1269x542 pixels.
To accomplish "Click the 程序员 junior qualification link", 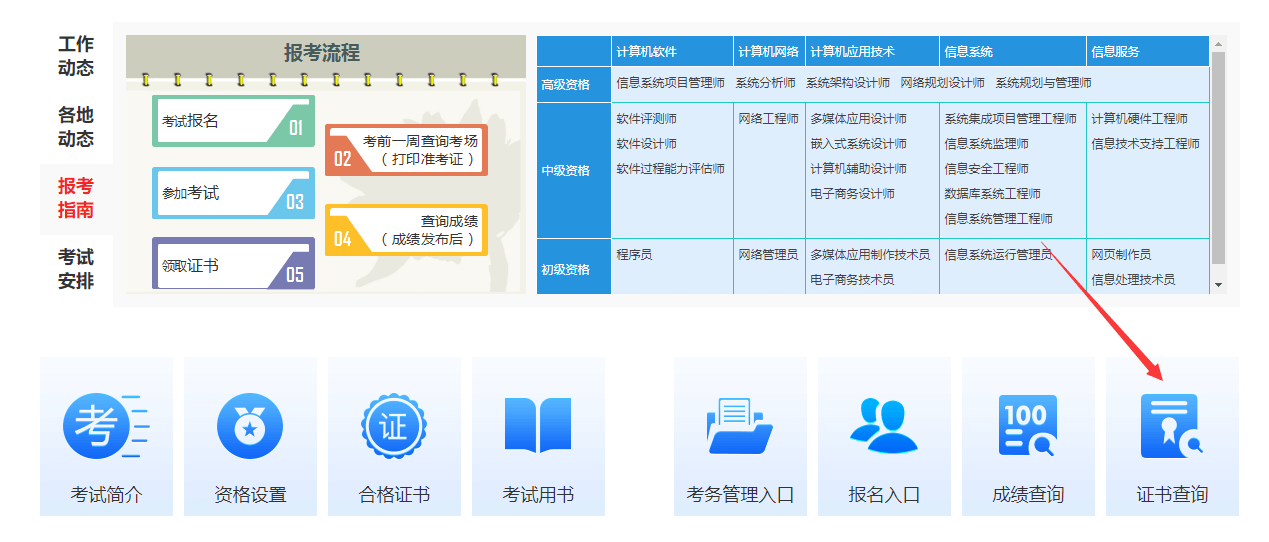I will (x=634, y=255).
